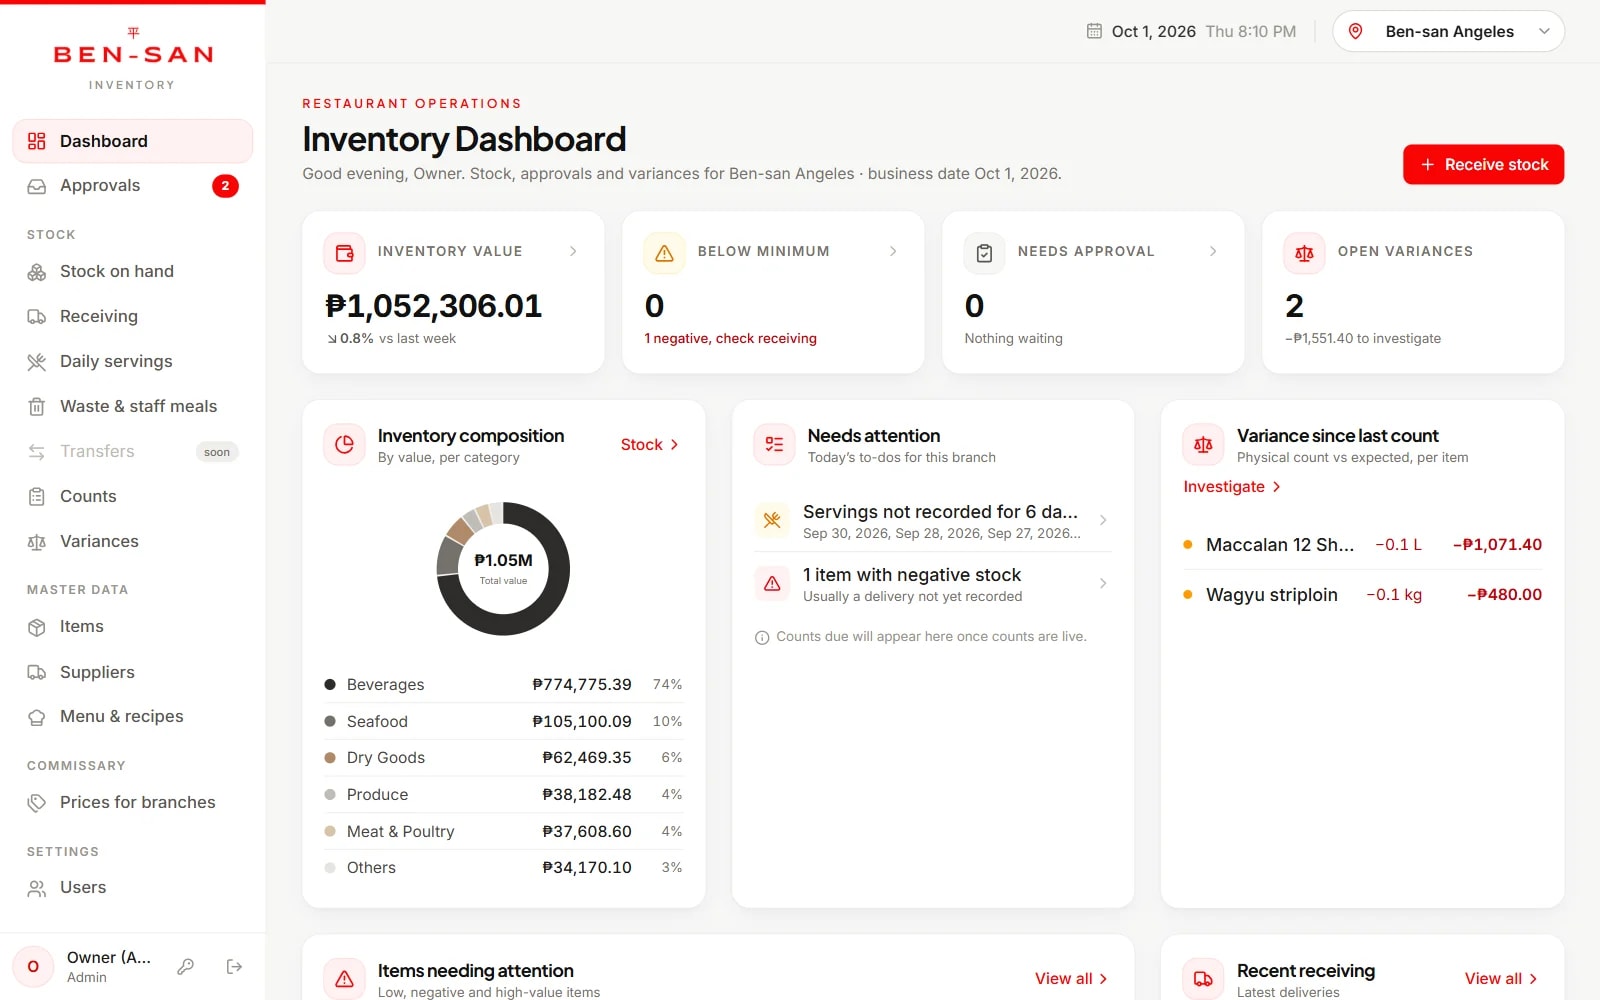
Task: Click the Daily servings utensils icon
Action: [x=37, y=362]
